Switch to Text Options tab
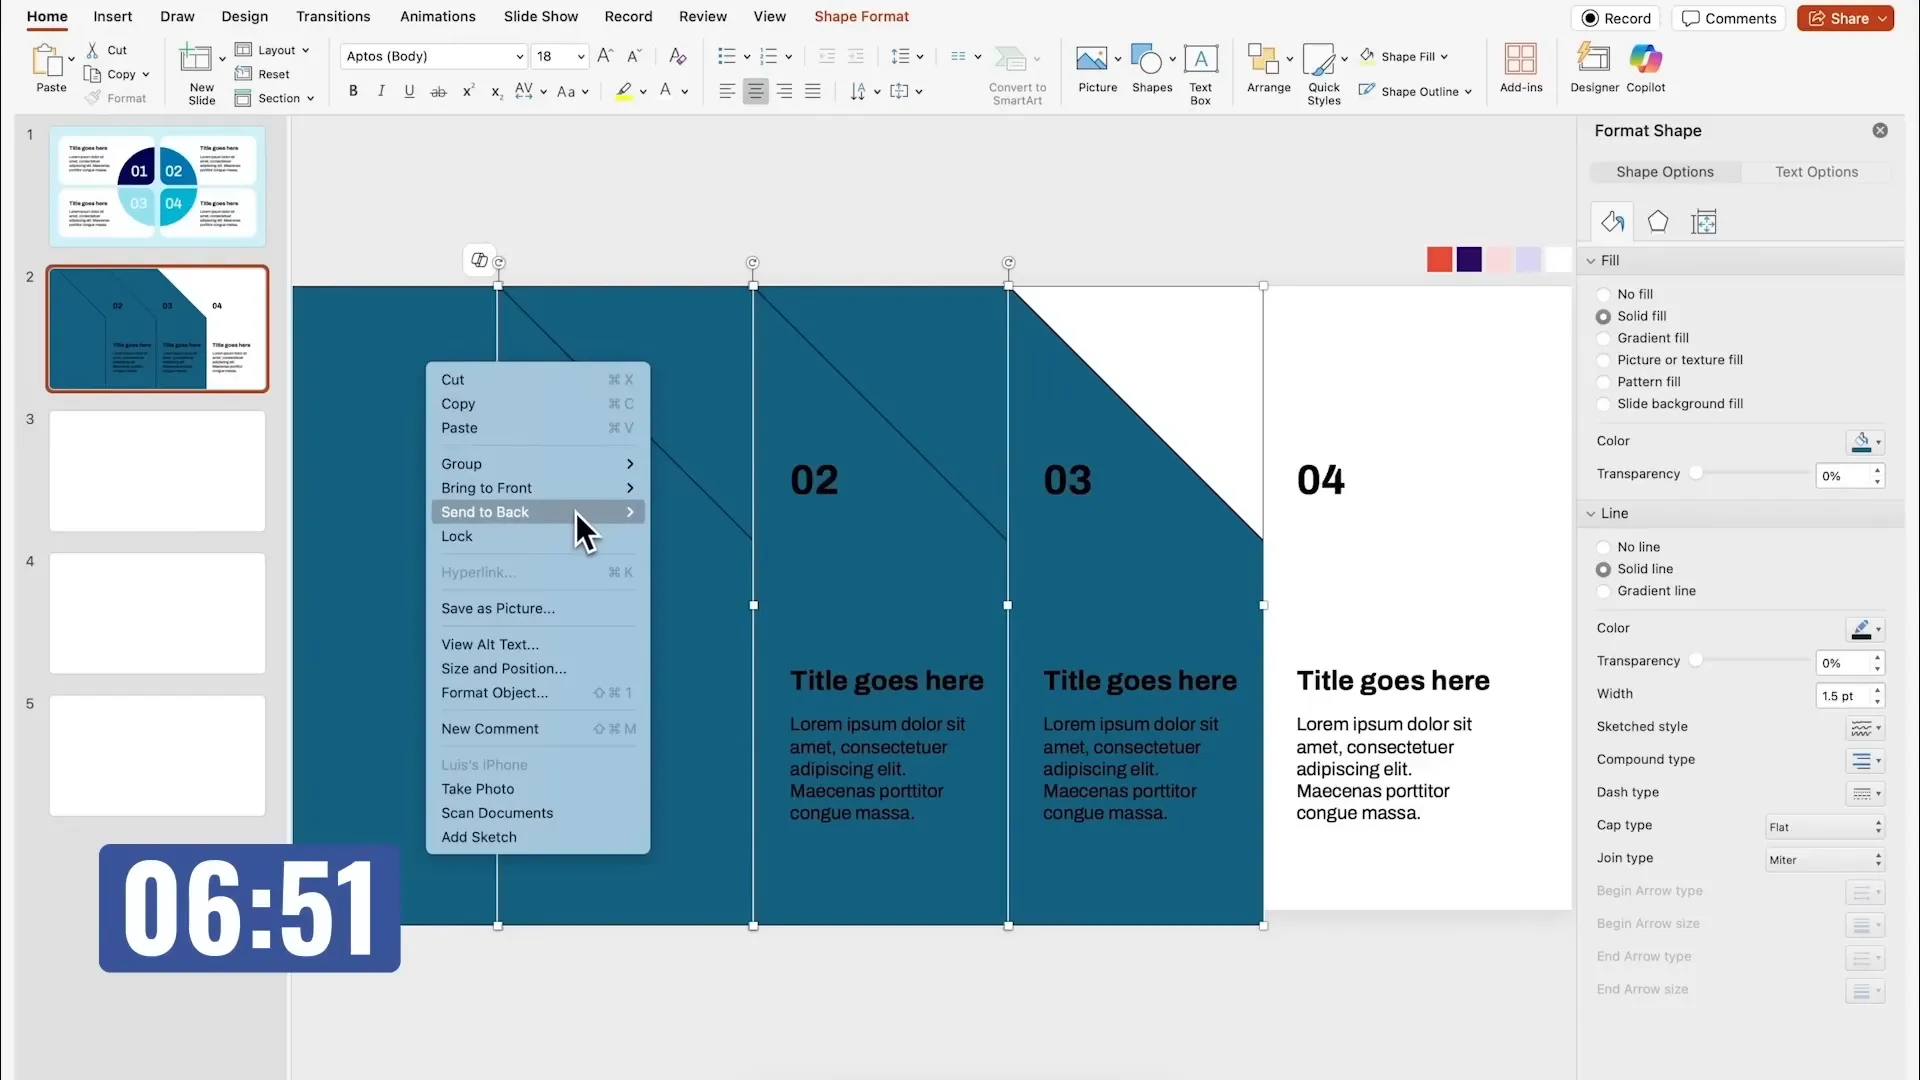This screenshot has width=1920, height=1080. point(1816,172)
